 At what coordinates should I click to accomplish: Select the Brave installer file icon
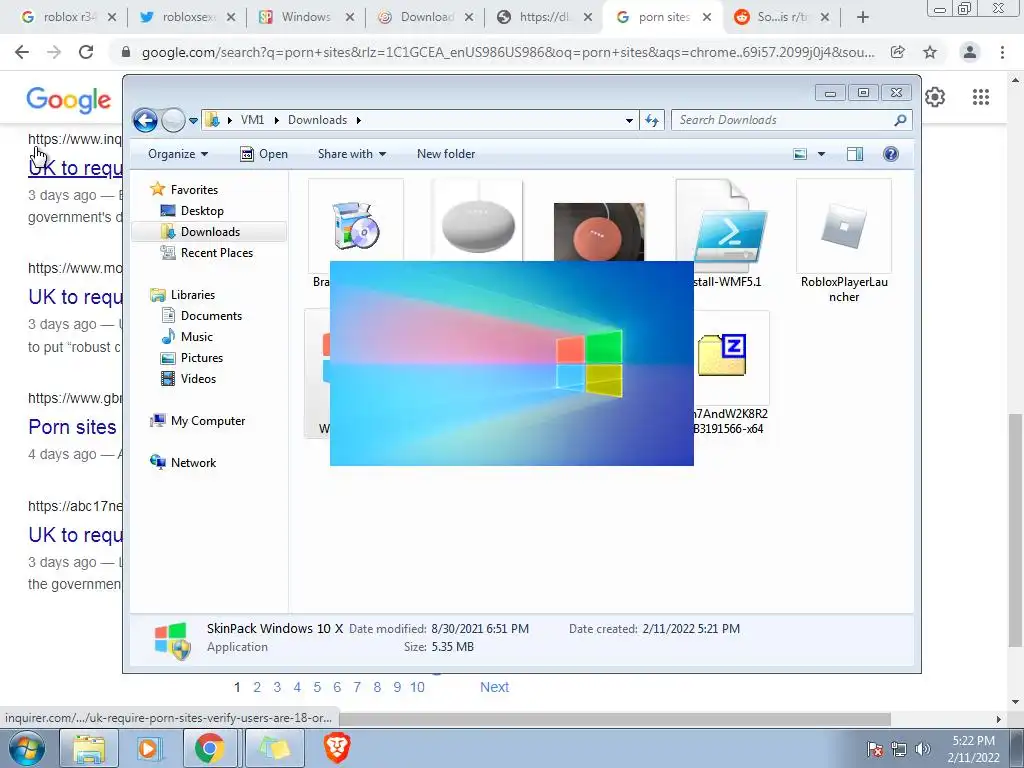[355, 225]
